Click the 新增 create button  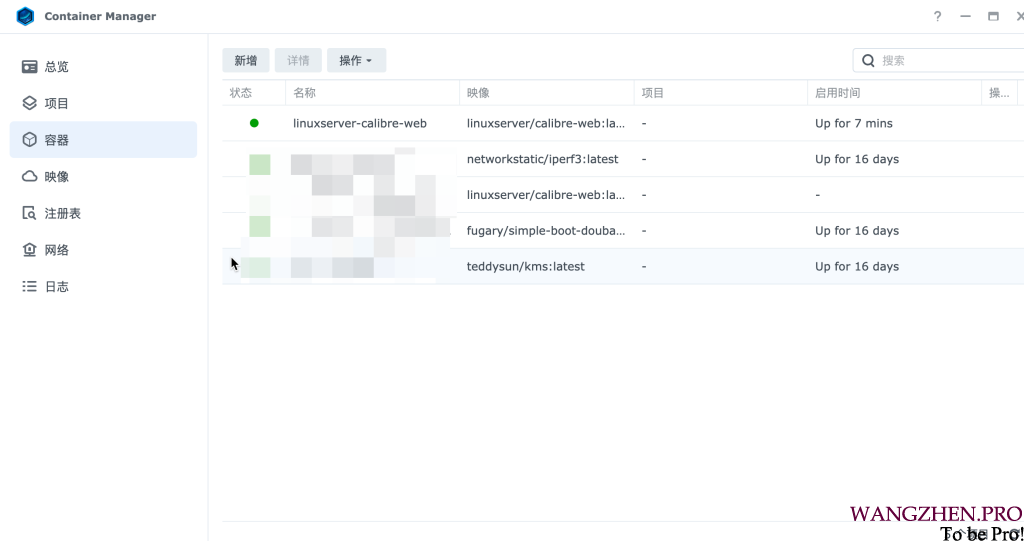[246, 61]
